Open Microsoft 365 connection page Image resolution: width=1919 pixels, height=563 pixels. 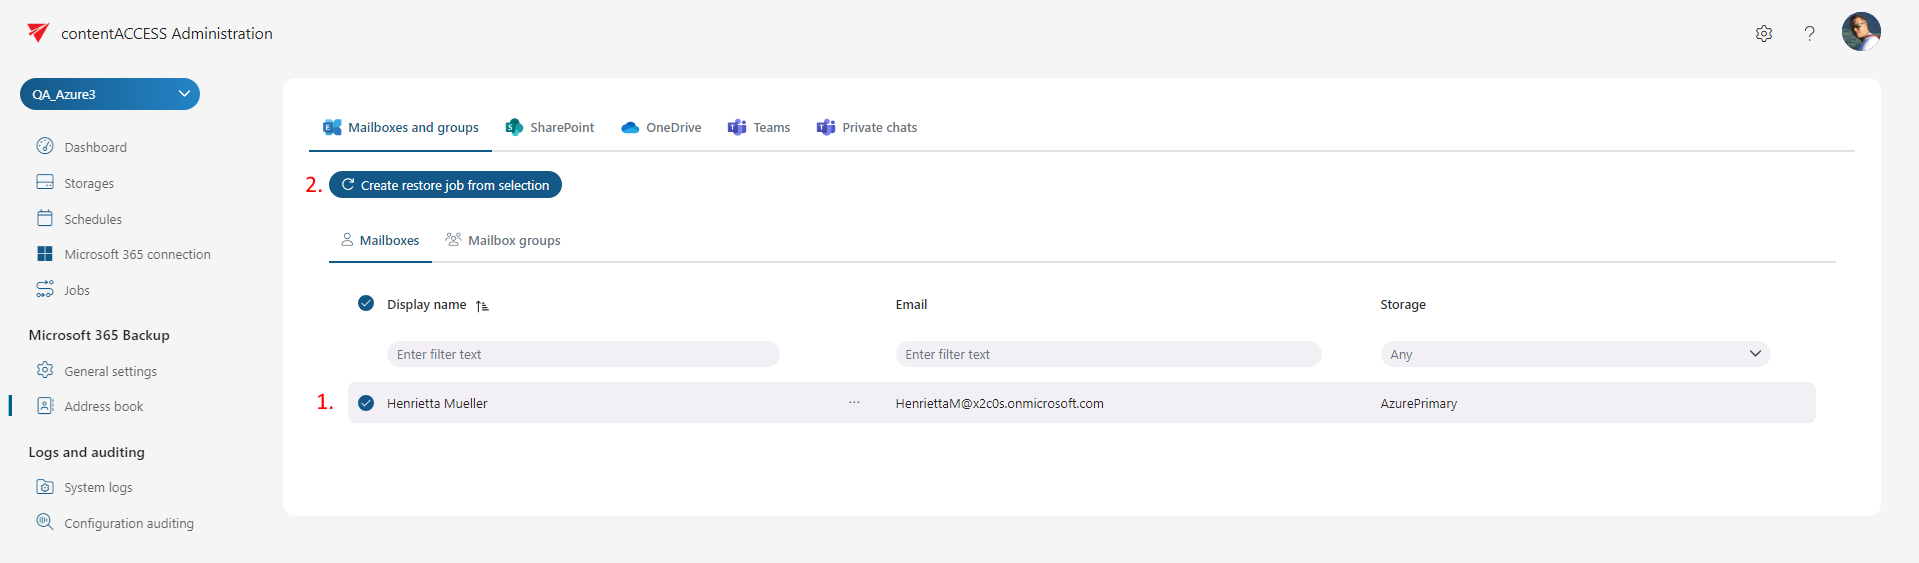pos(137,254)
